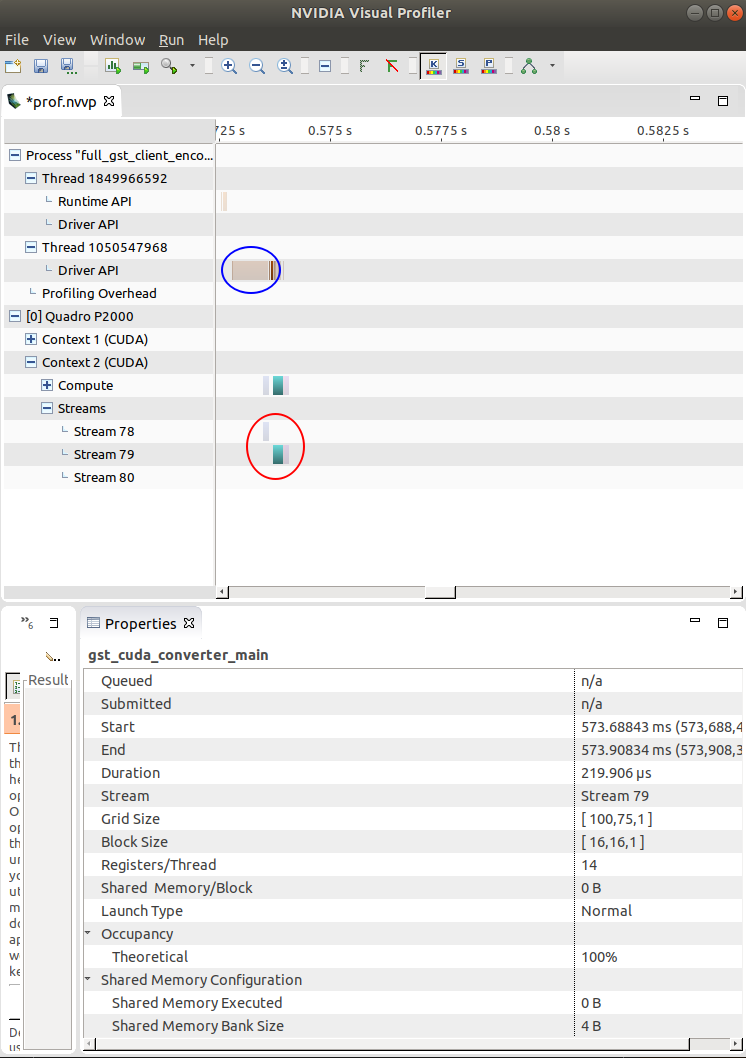
Task: Select the Stream 78 row
Action: (x=109, y=432)
